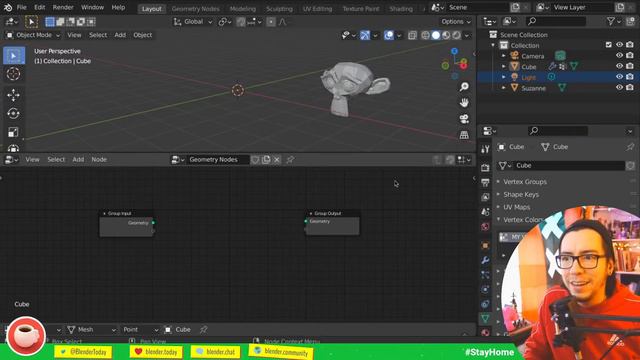Click the Blender logo menu icon
This screenshot has width=640, height=360.
coord(8,7)
